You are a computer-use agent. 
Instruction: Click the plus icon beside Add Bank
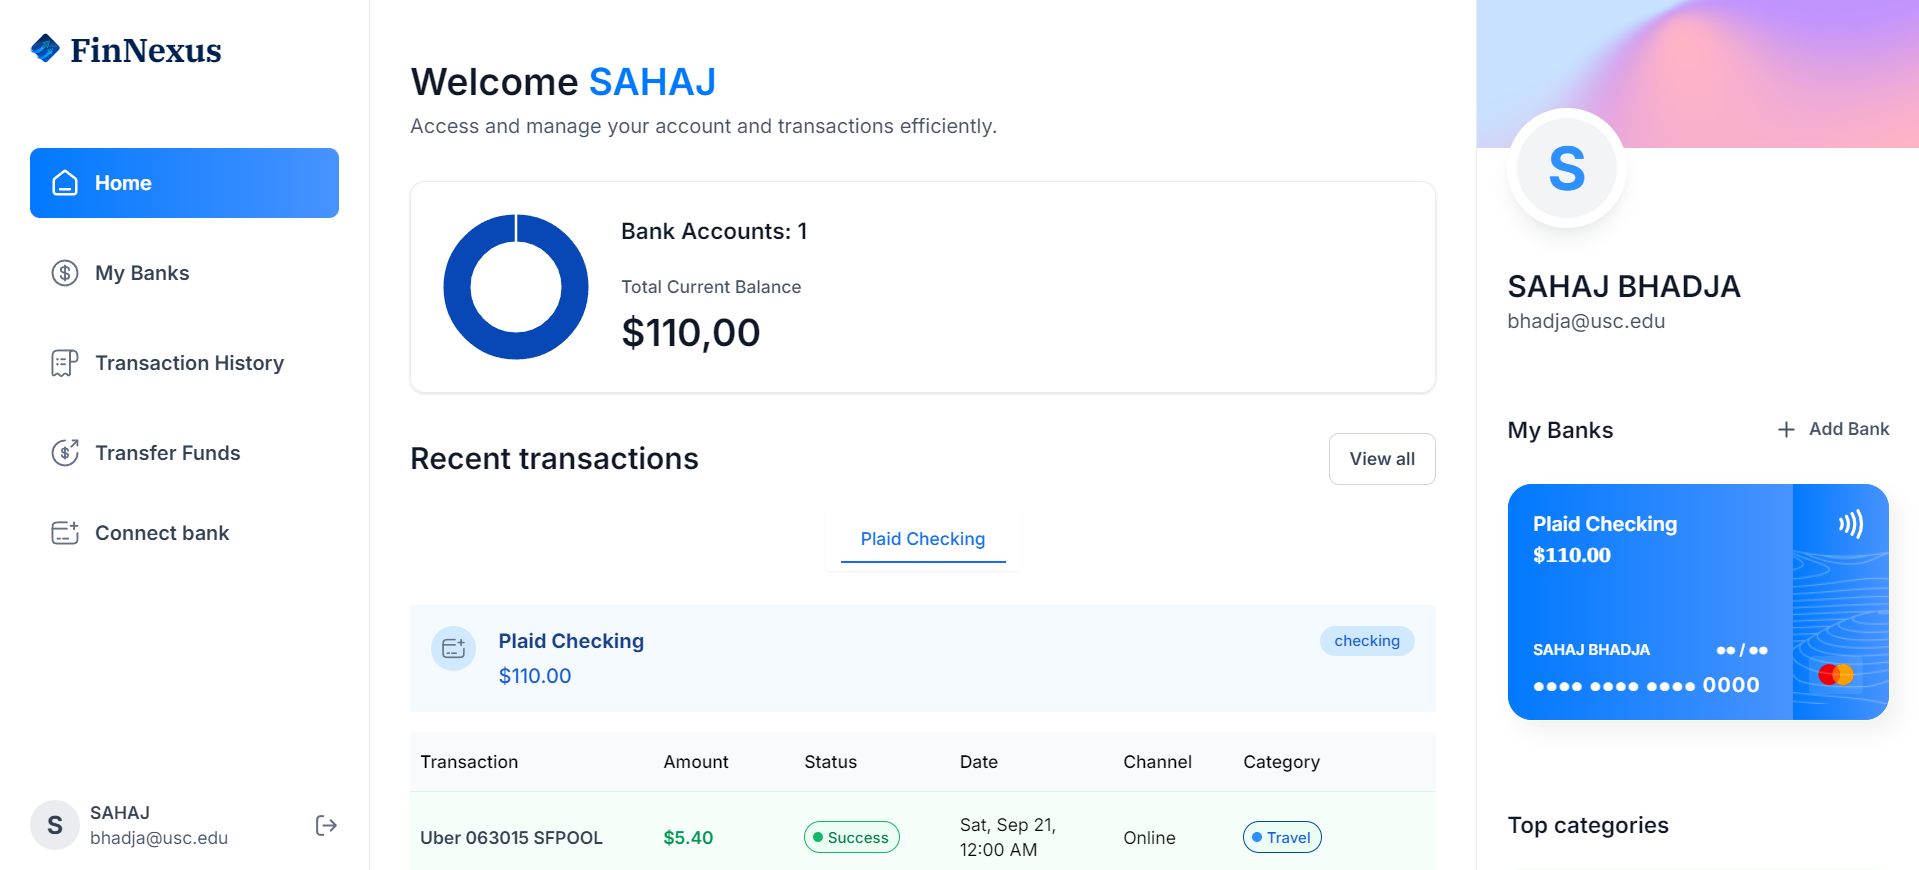pyautogui.click(x=1786, y=429)
